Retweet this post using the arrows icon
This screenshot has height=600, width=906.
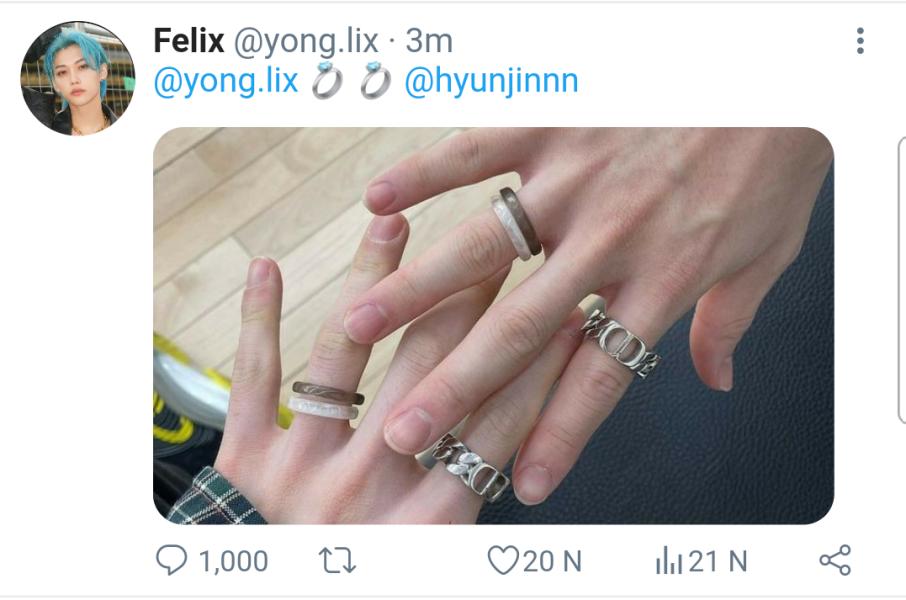[337, 561]
